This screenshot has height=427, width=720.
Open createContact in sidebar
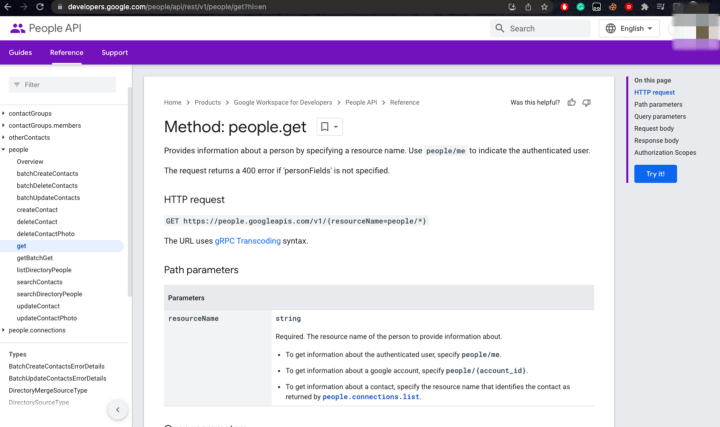pos(37,209)
